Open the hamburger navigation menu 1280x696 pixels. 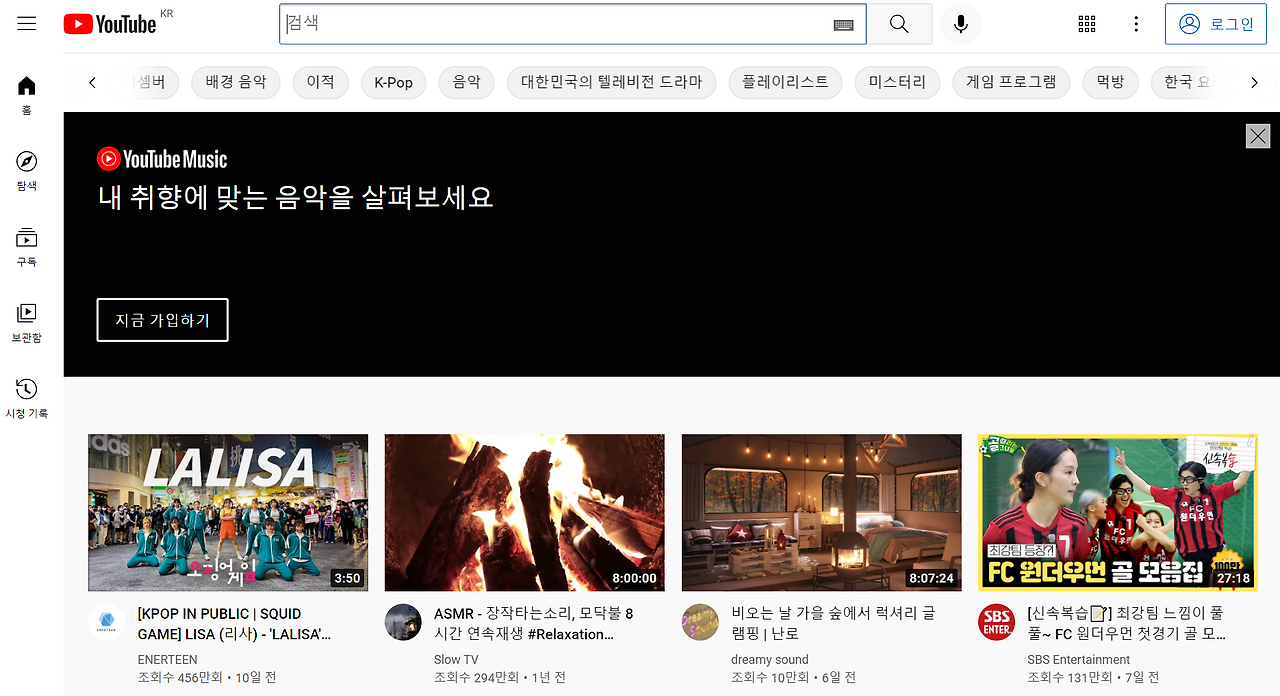click(26, 22)
